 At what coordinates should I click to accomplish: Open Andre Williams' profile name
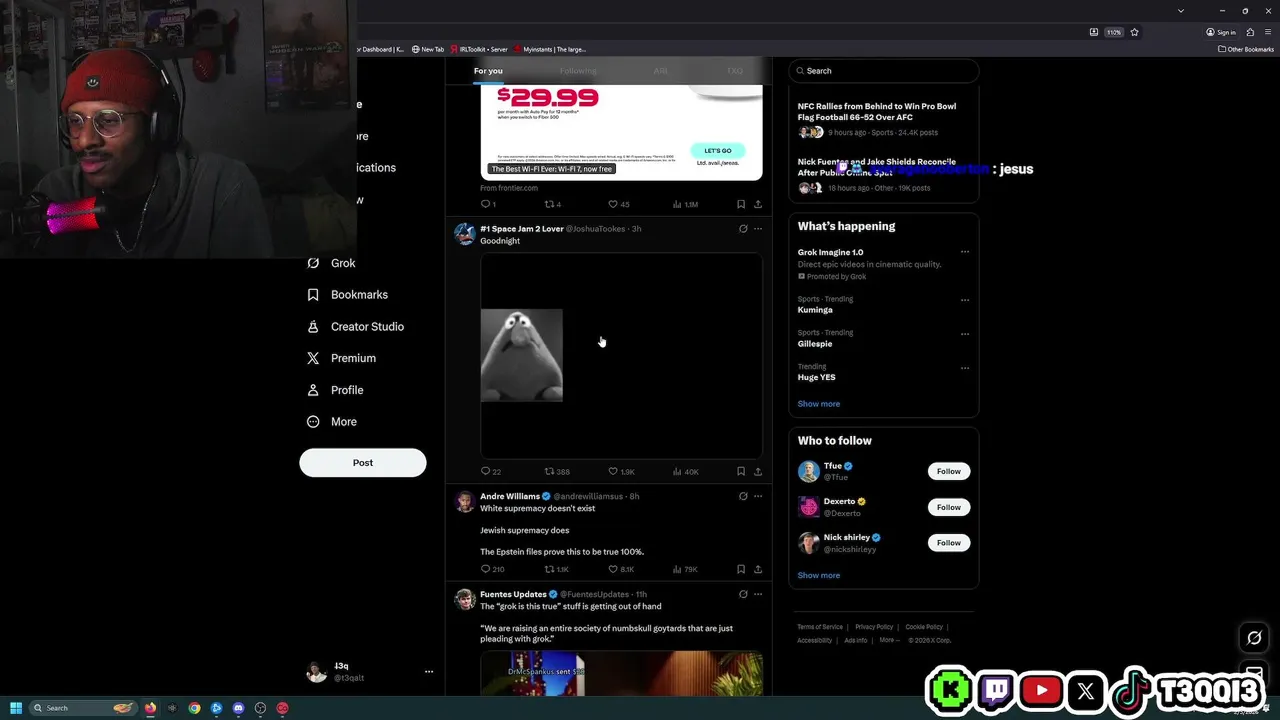click(510, 496)
